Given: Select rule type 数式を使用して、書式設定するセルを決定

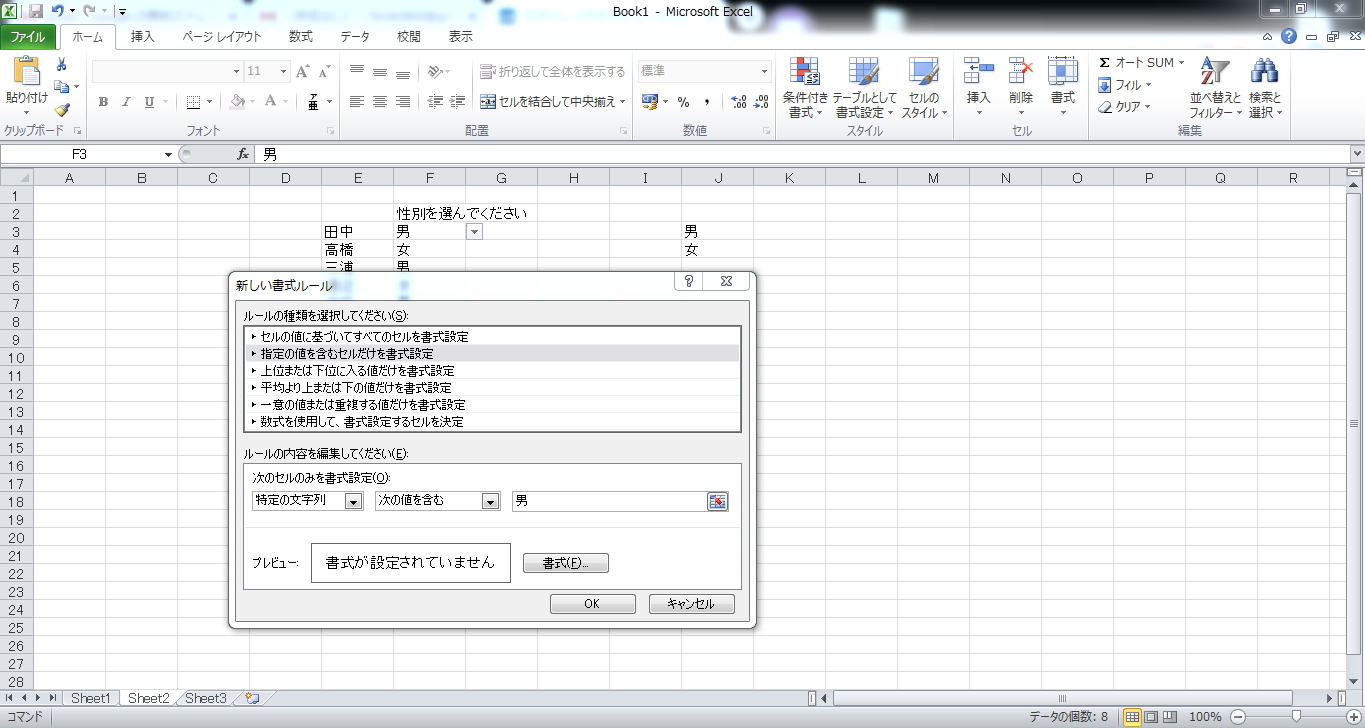Looking at the screenshot, I should 491,422.
